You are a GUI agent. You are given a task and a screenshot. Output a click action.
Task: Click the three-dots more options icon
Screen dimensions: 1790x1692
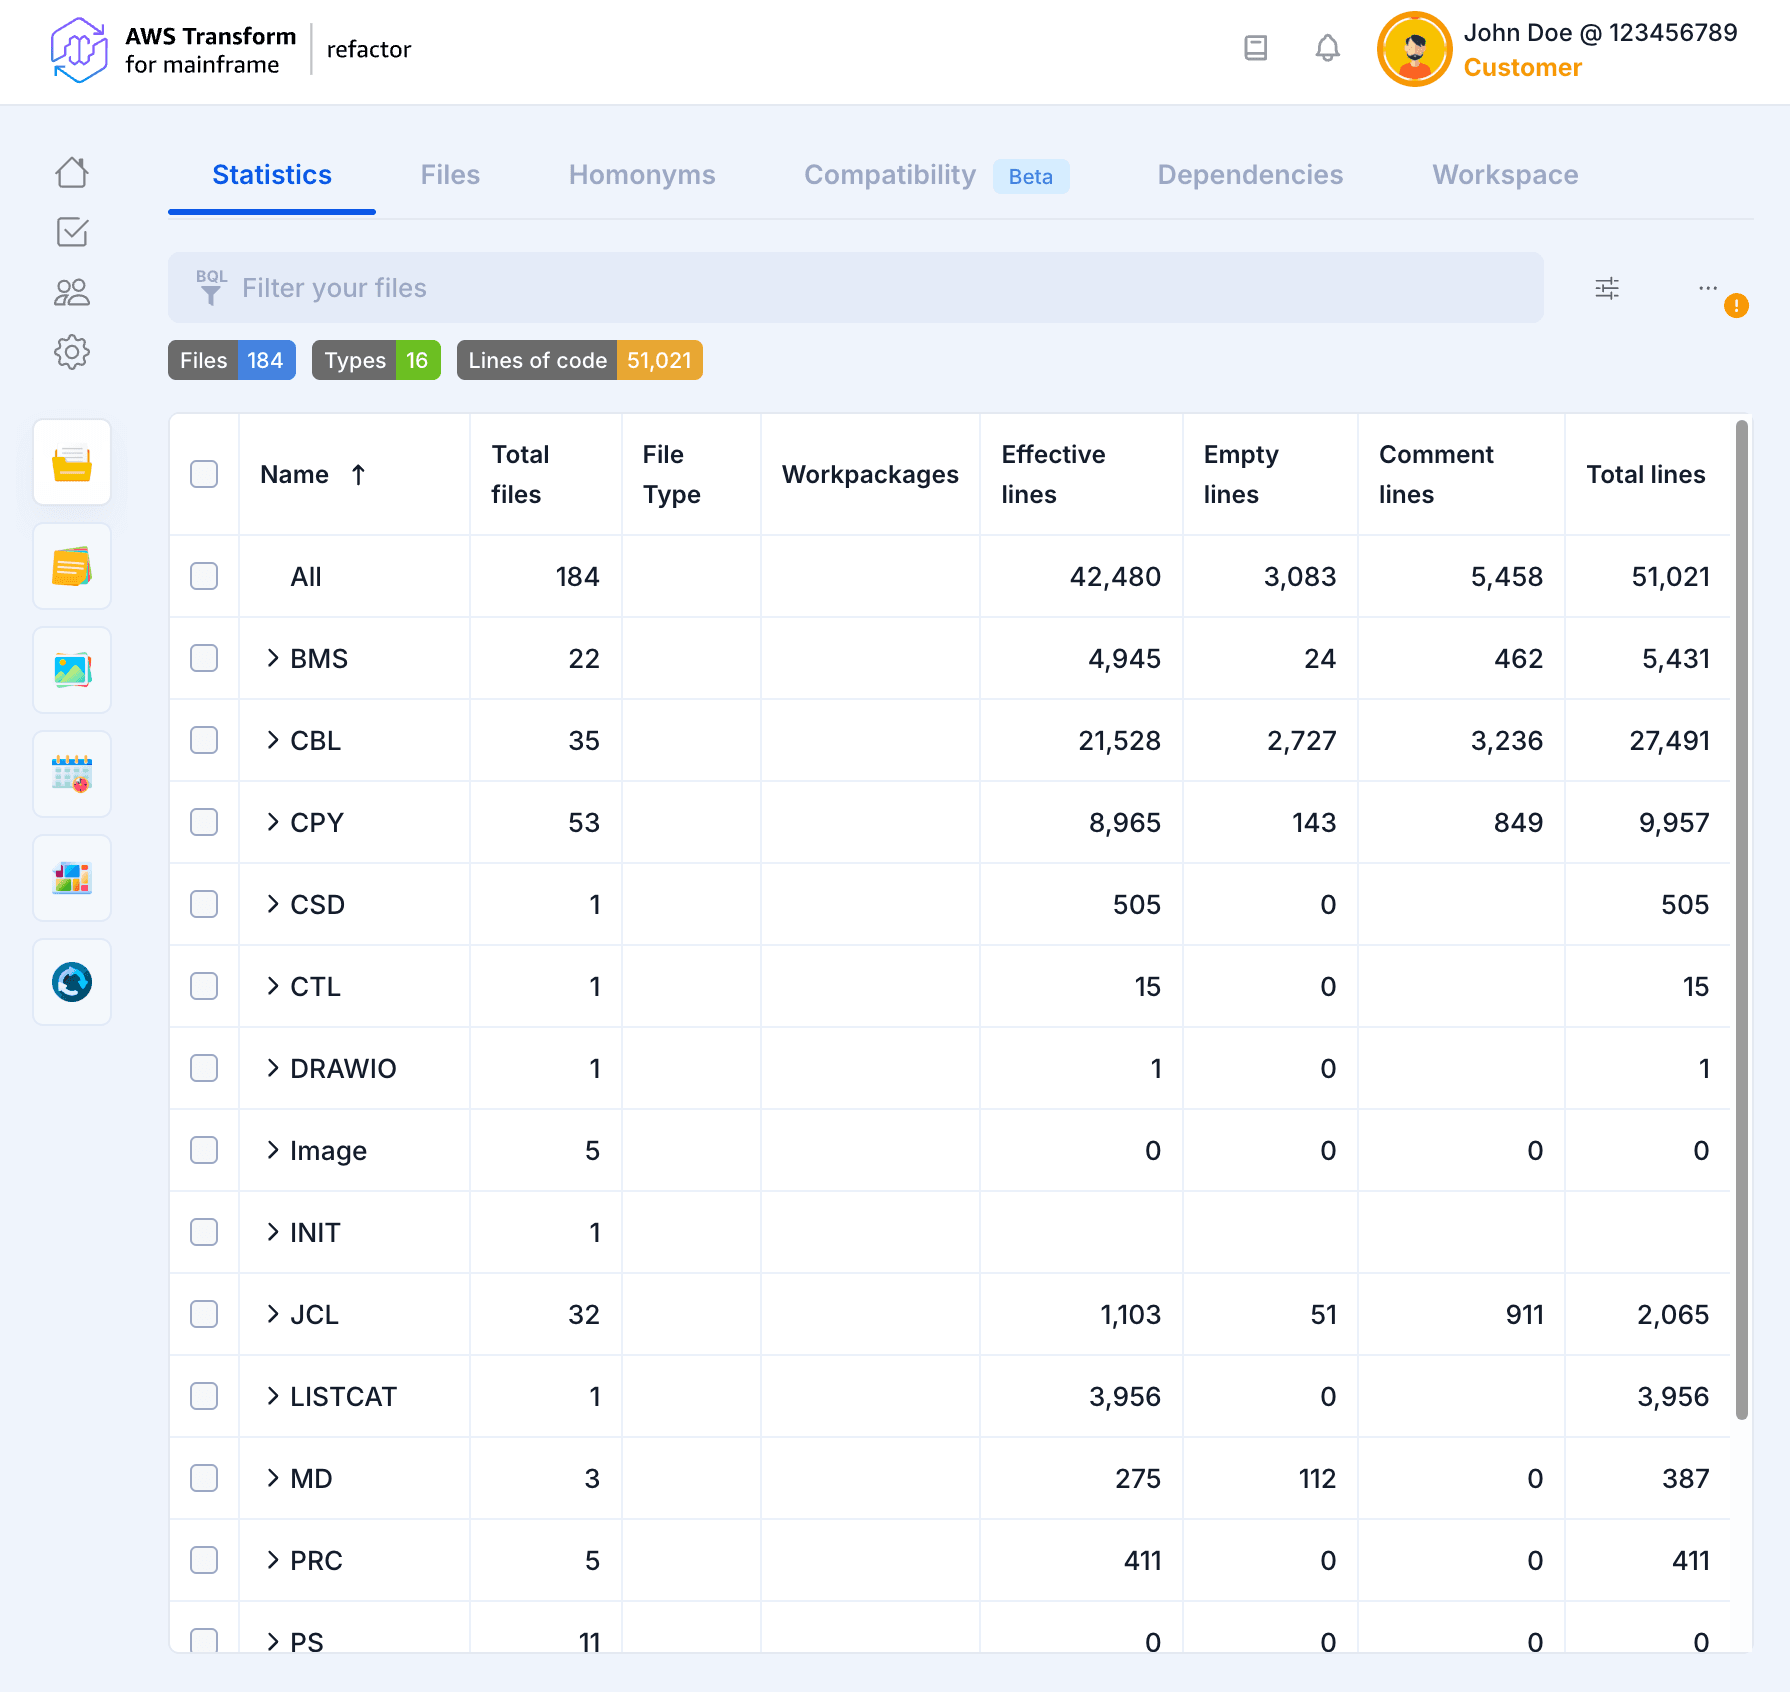point(1707,288)
